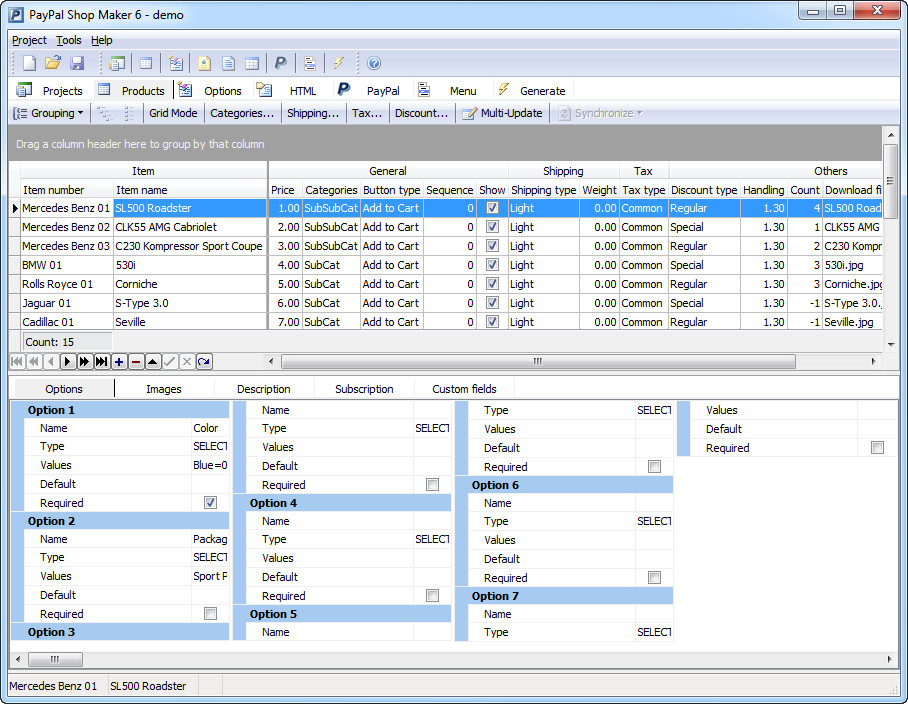Open the Grouping dropdown
The image size is (908, 704).
[x=50, y=113]
